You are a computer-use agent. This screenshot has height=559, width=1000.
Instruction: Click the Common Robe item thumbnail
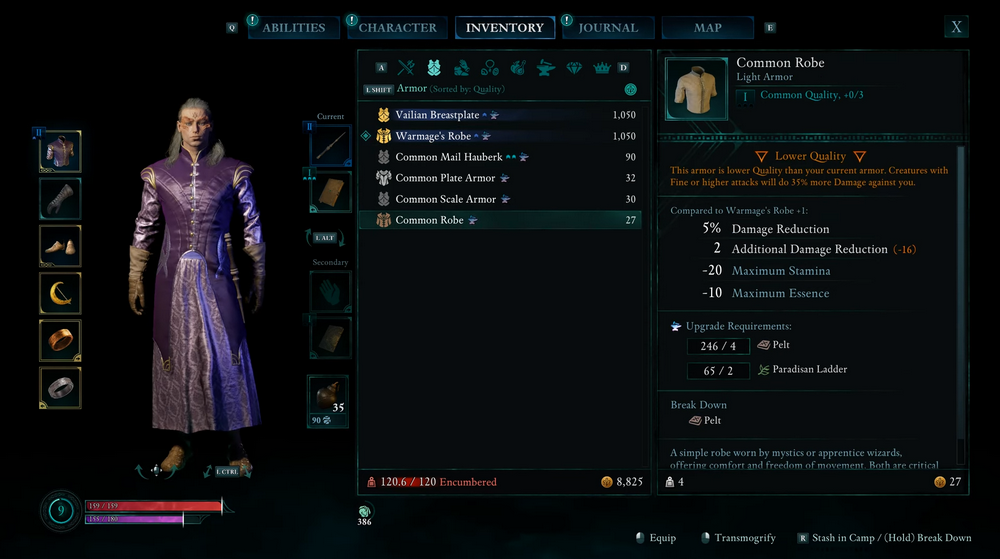pyautogui.click(x=696, y=89)
